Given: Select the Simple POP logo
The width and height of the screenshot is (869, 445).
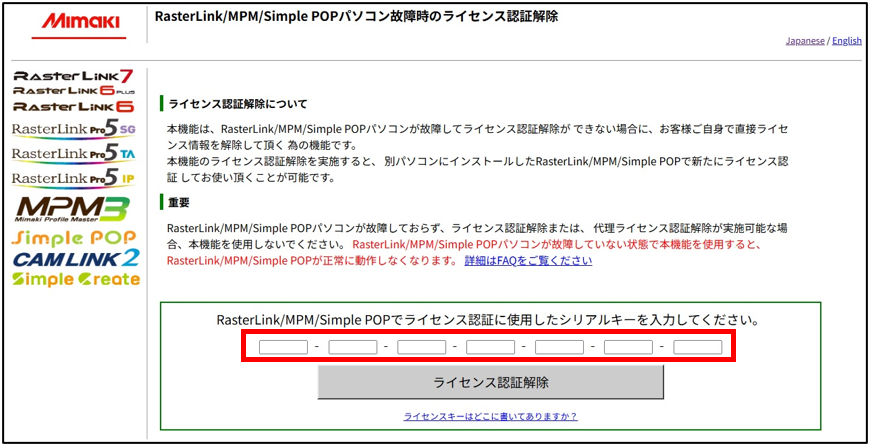Looking at the screenshot, I should click(x=74, y=238).
